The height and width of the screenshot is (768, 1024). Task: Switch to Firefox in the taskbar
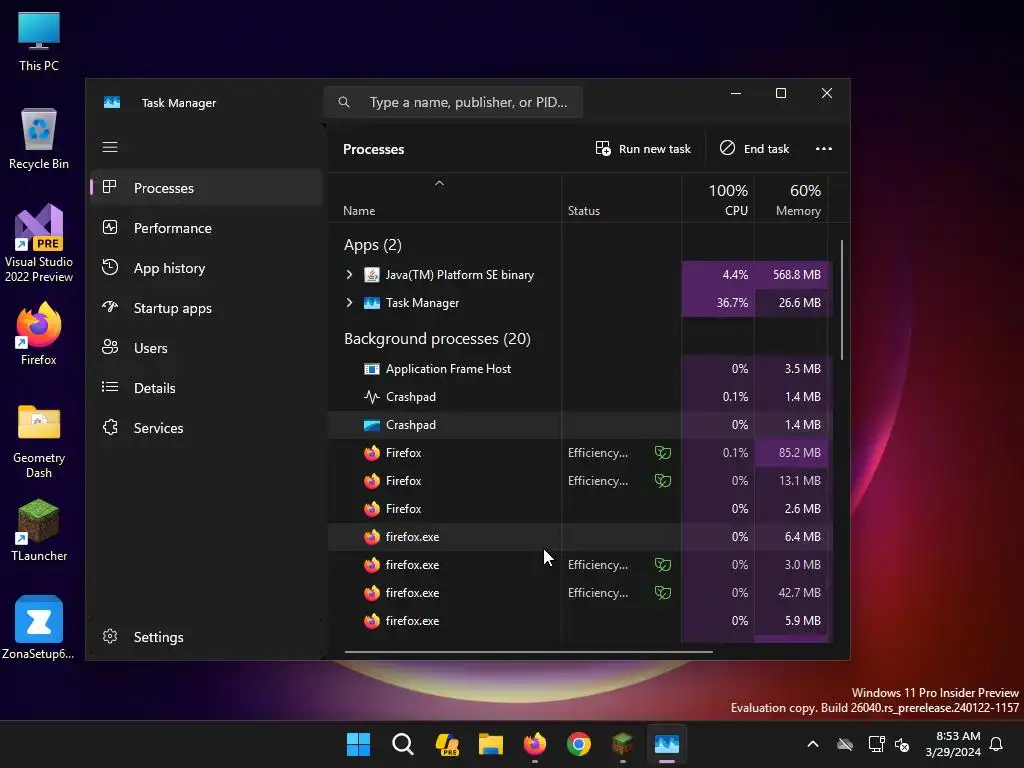(535, 744)
